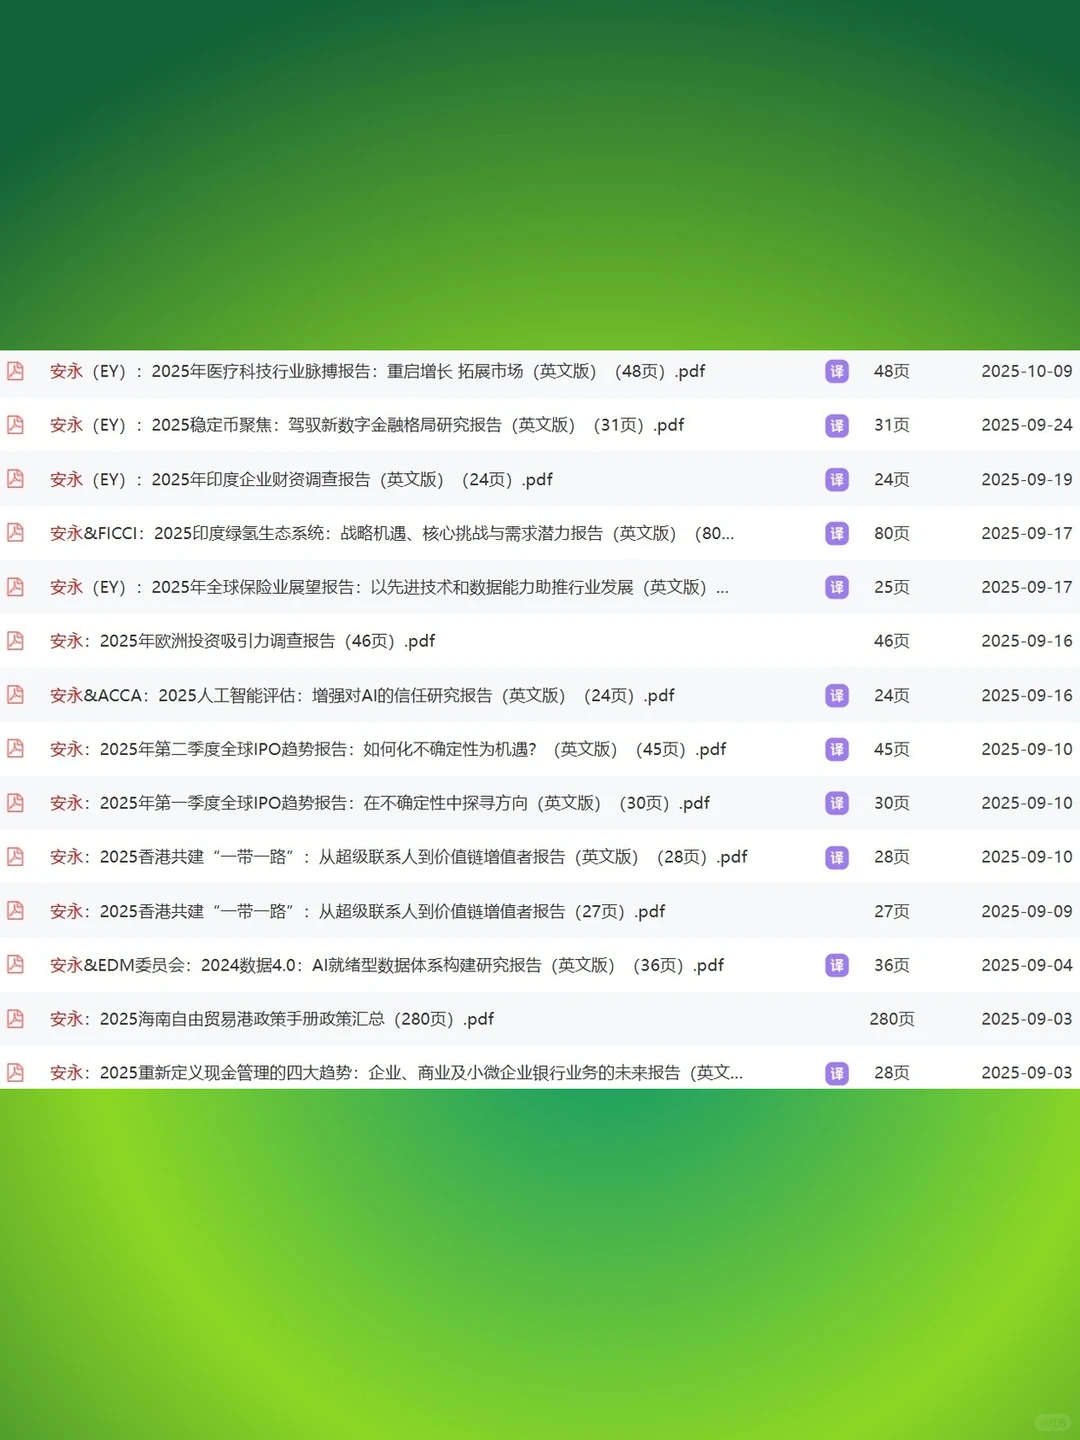Open 2025年第一季度全球IPO趋势报告 (30页).pdf
Image resolution: width=1080 pixels, height=1440 pixels.
point(380,803)
